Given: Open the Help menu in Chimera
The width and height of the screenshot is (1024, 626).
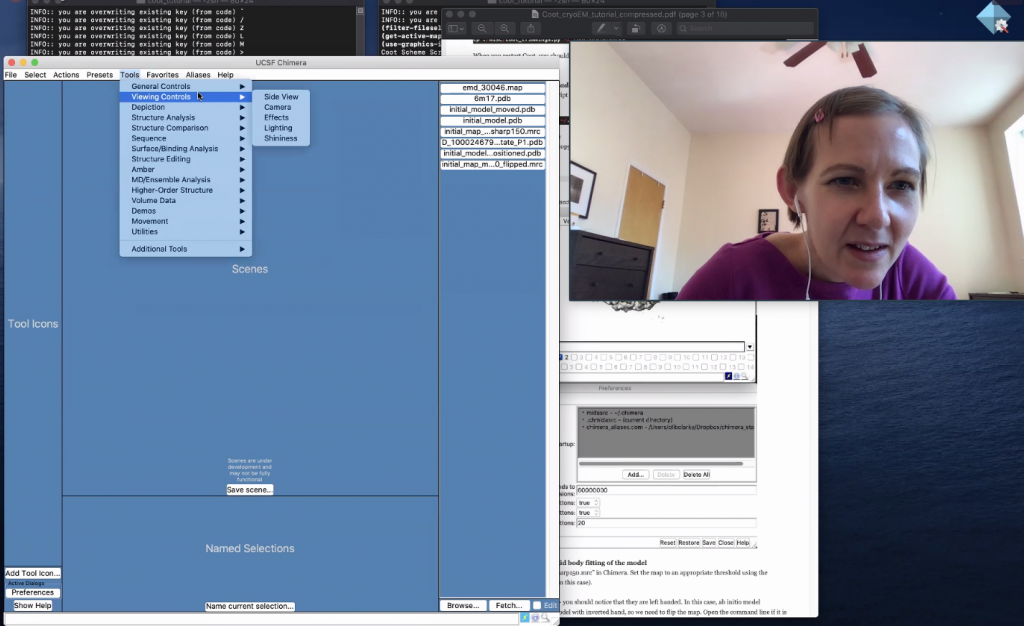Looking at the screenshot, I should [x=225, y=75].
